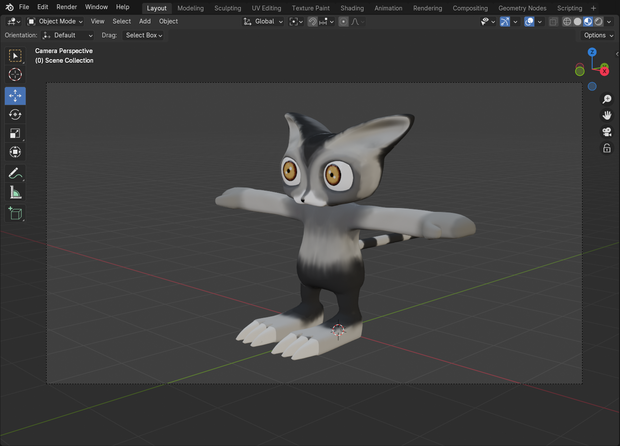Open the Render menu
This screenshot has height=446, width=620.
tap(66, 7)
